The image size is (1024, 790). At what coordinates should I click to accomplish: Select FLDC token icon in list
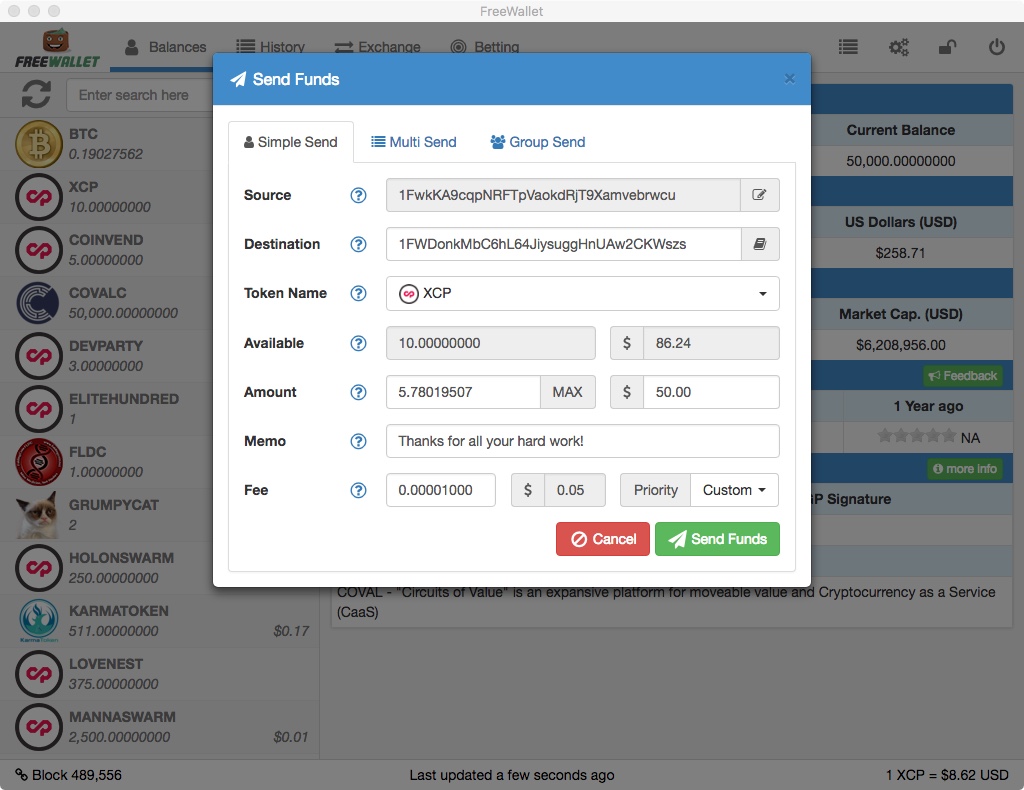coord(39,462)
